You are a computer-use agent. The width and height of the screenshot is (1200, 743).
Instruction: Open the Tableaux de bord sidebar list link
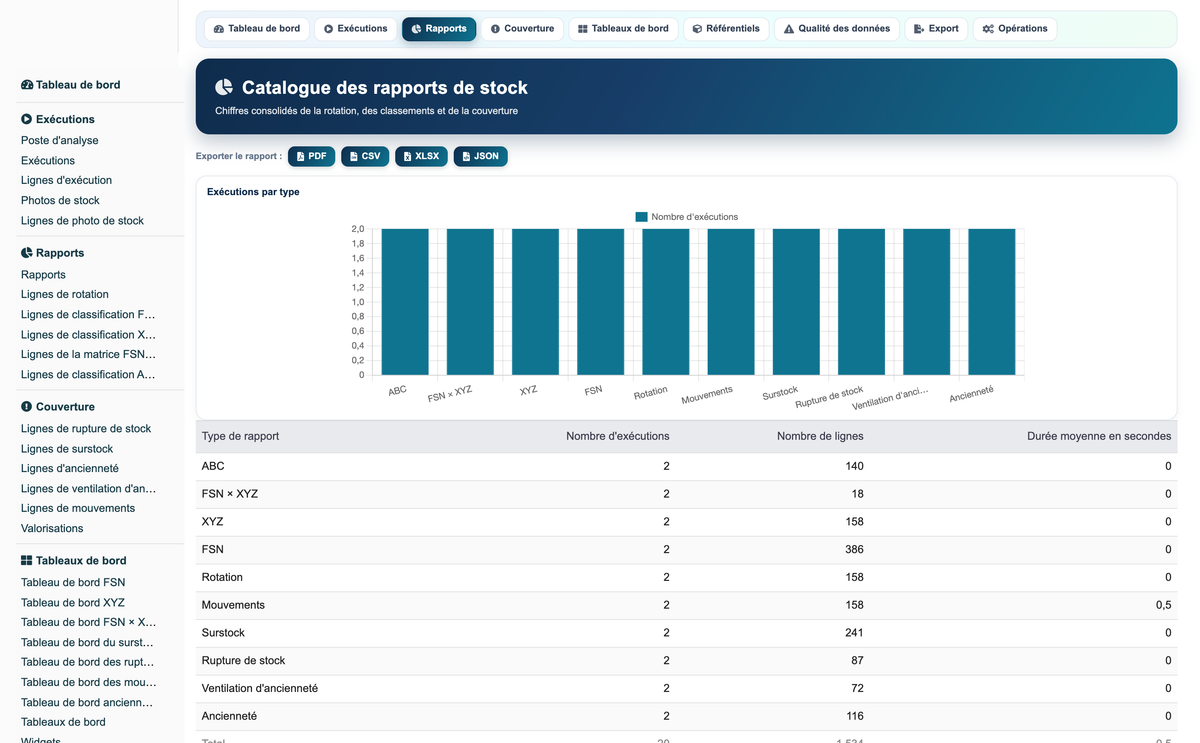[x=63, y=723]
